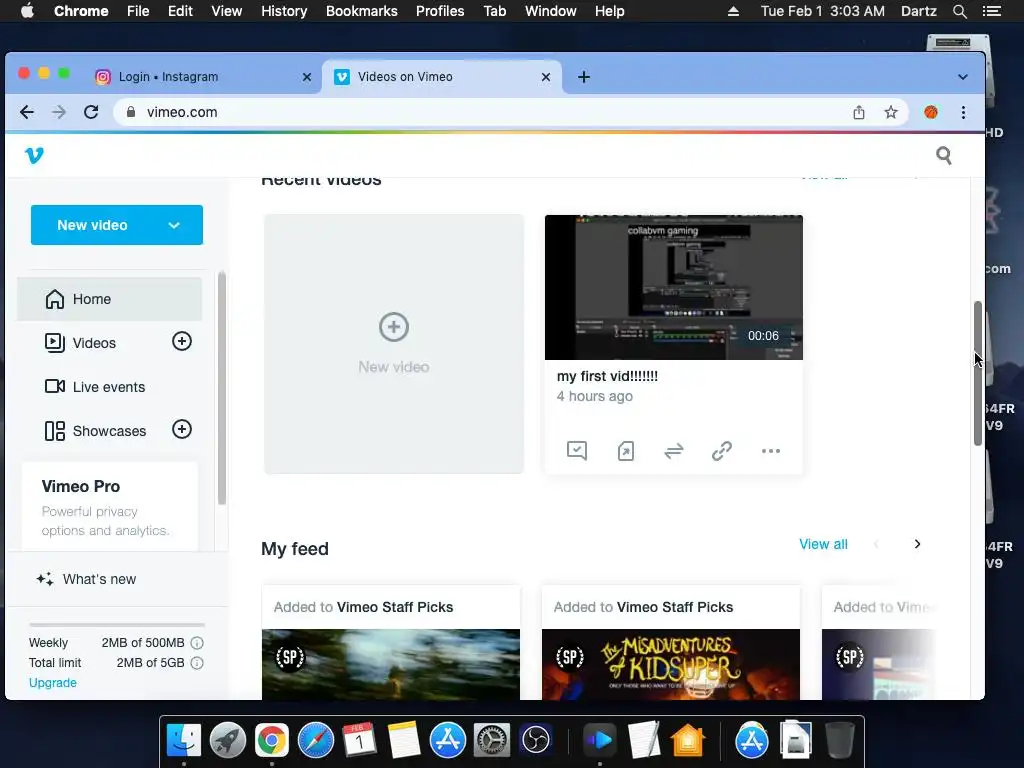The height and width of the screenshot is (768, 1024).
Task: Create a showcase with plus icon
Action: pos(182,429)
